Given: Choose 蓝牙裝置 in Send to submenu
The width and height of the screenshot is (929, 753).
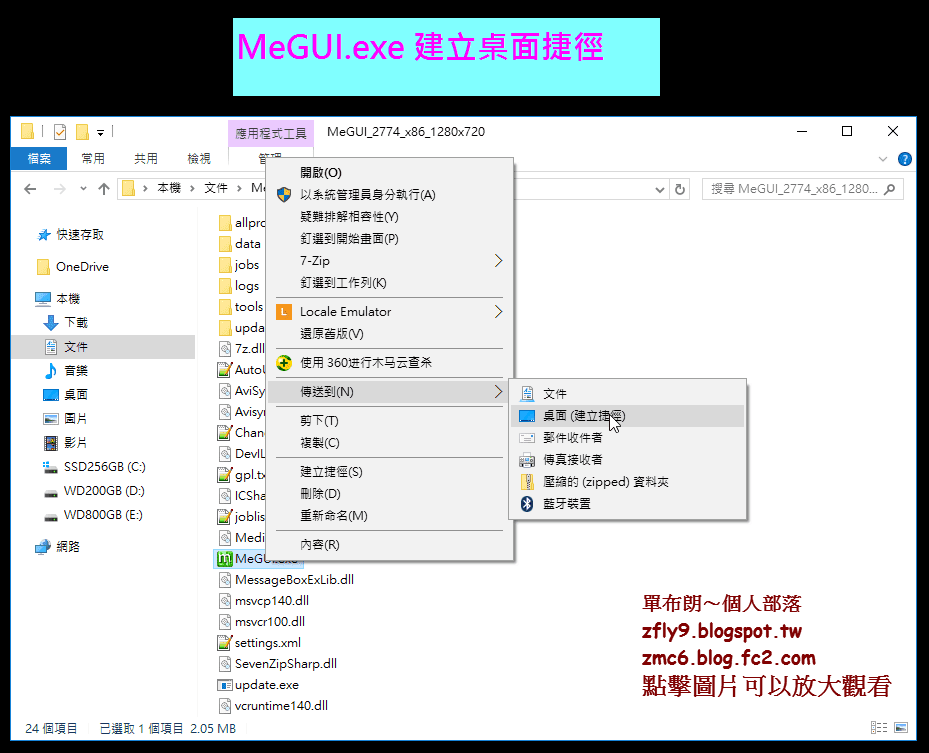Looking at the screenshot, I should pos(627,504).
